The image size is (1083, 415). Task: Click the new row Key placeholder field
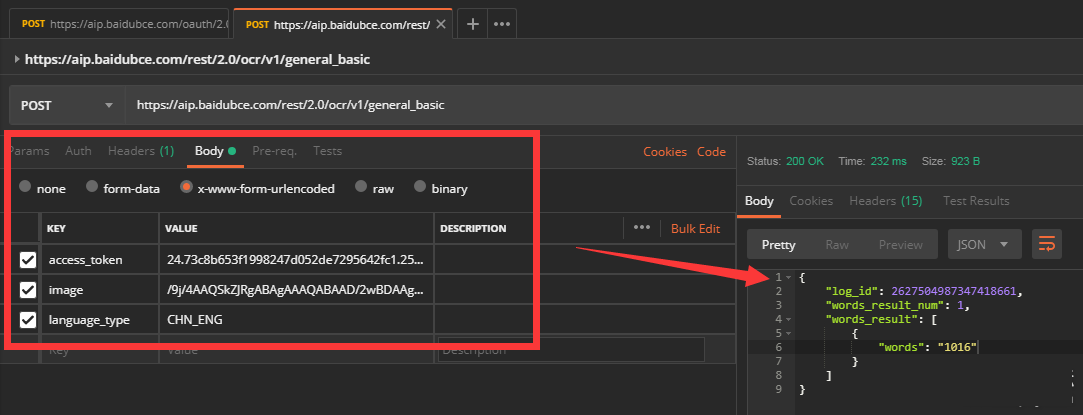[x=101, y=350]
